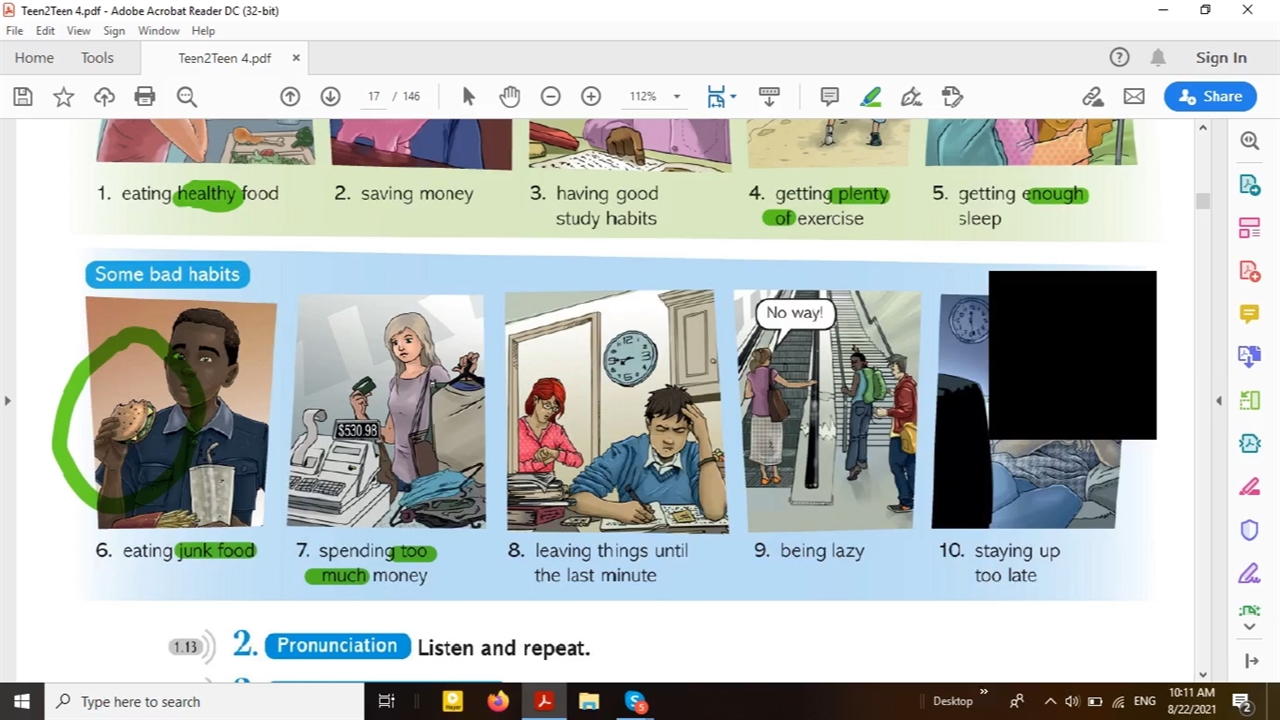Print the document using the printer icon
Image resolution: width=1280 pixels, height=720 pixels.
[x=145, y=97]
